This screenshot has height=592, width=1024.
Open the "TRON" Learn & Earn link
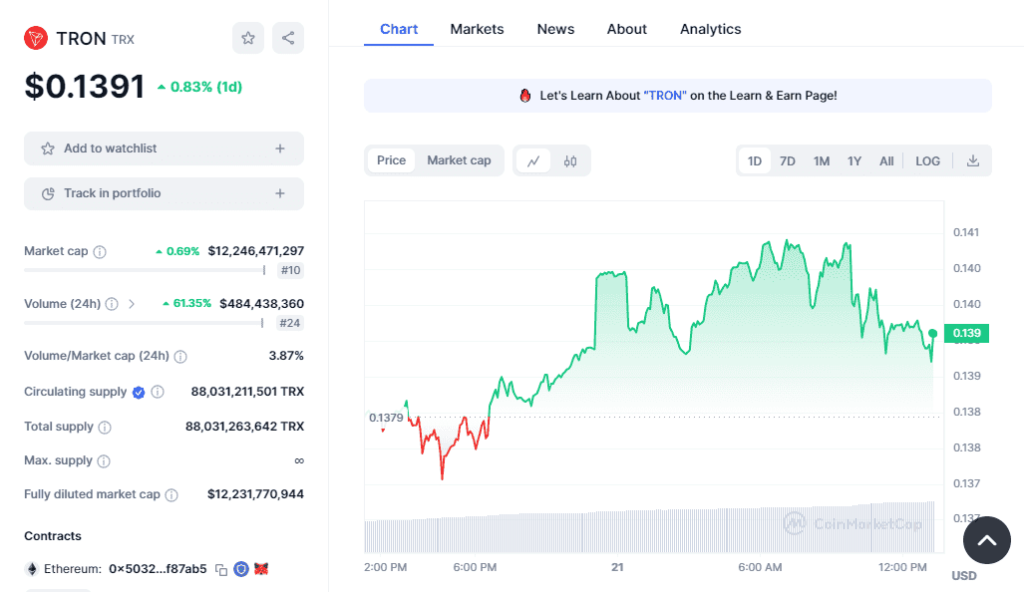665,95
